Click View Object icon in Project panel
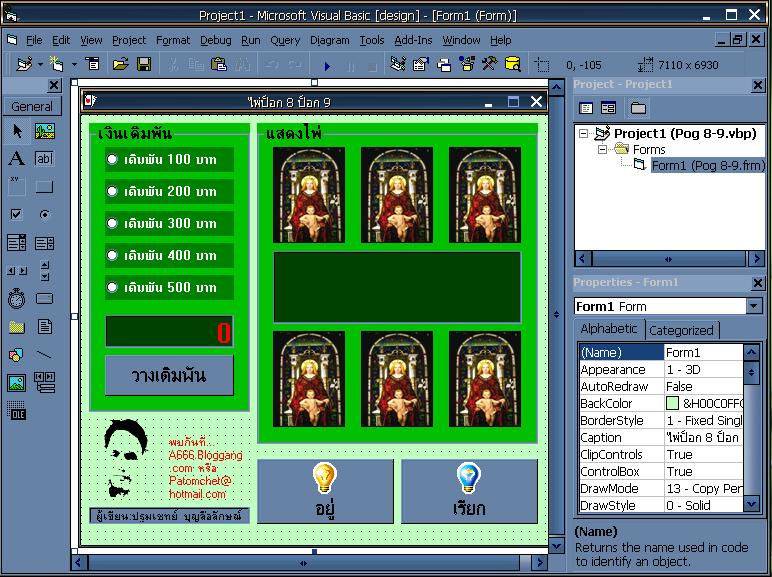772x577 pixels. [609, 108]
